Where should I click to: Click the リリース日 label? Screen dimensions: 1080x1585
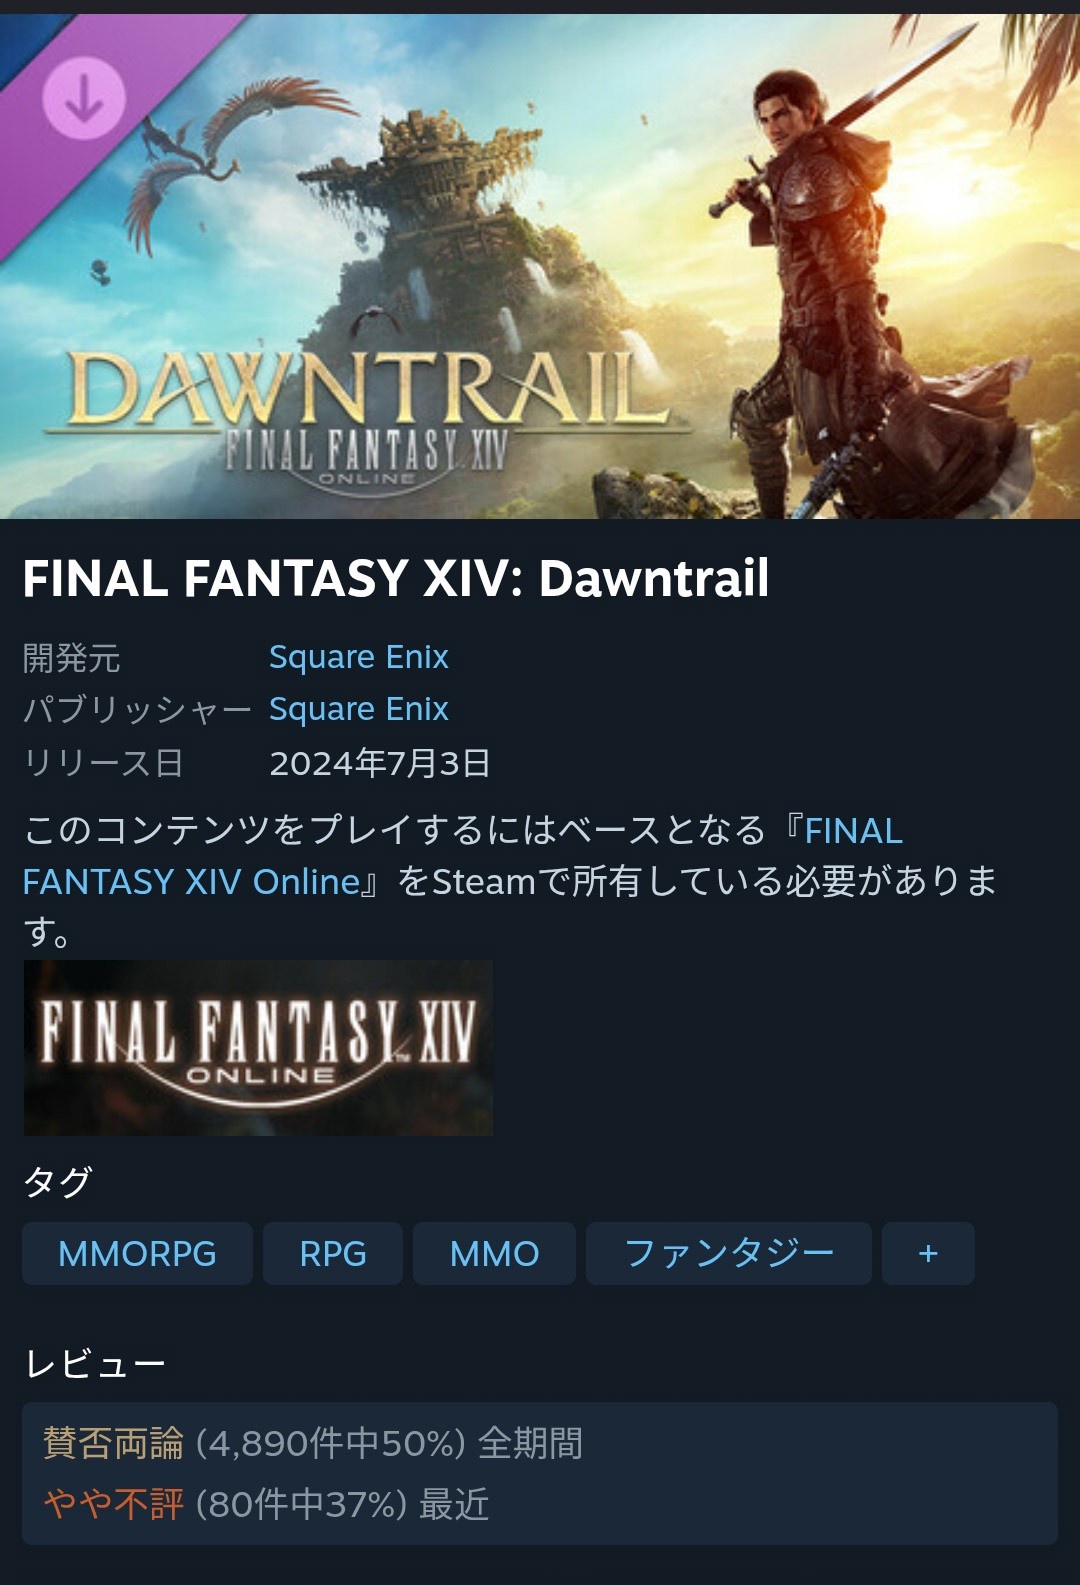(x=103, y=763)
